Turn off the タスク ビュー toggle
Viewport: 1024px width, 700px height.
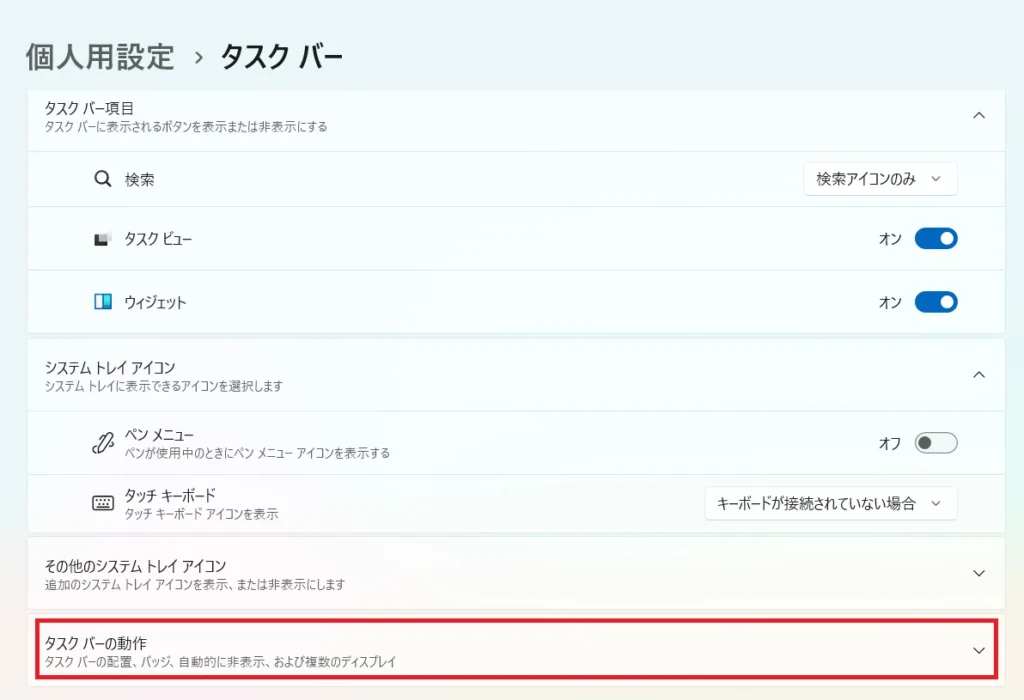click(936, 239)
